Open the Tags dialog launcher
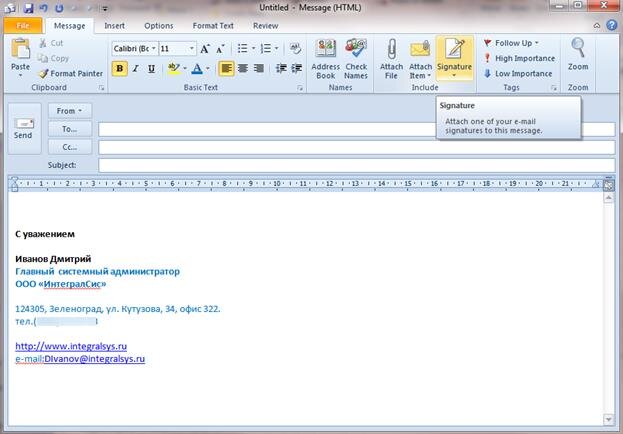 click(554, 88)
